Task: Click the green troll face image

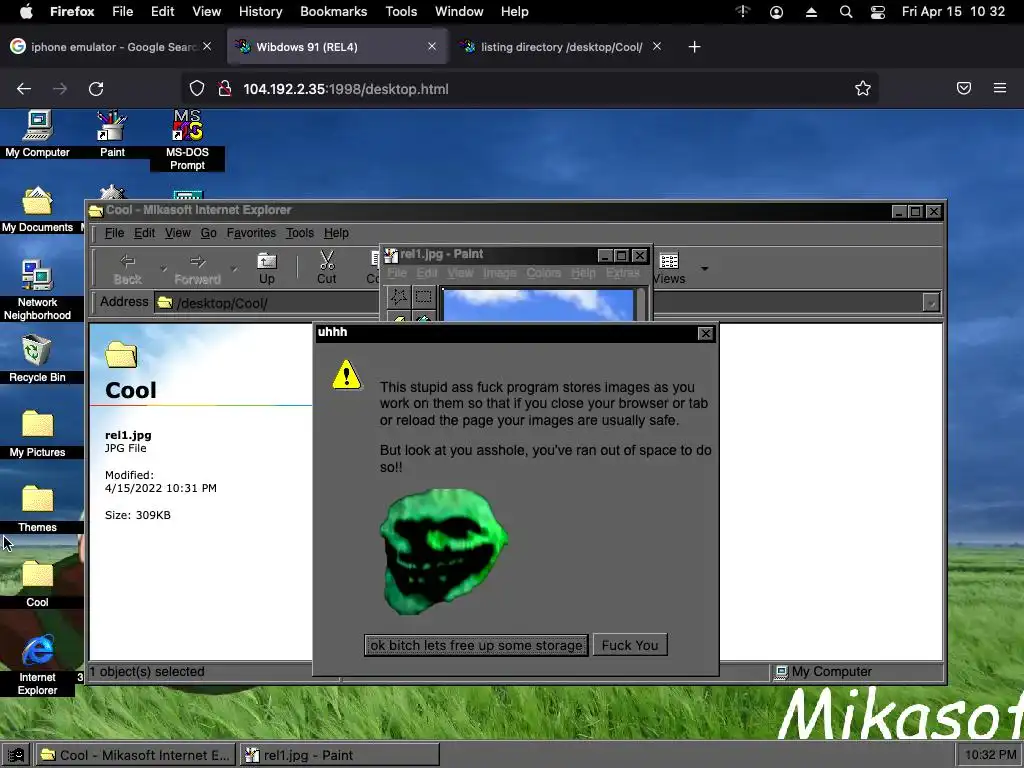Action: (x=443, y=552)
